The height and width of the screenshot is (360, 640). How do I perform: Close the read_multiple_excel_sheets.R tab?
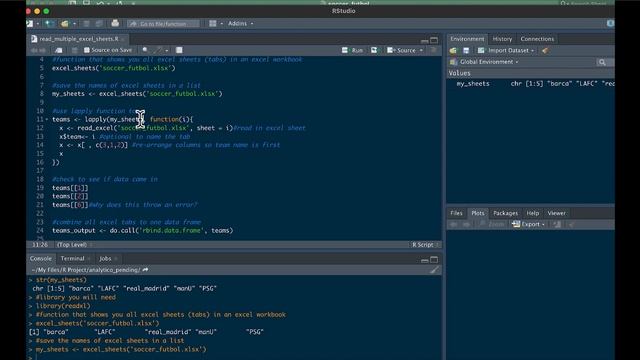pos(123,39)
